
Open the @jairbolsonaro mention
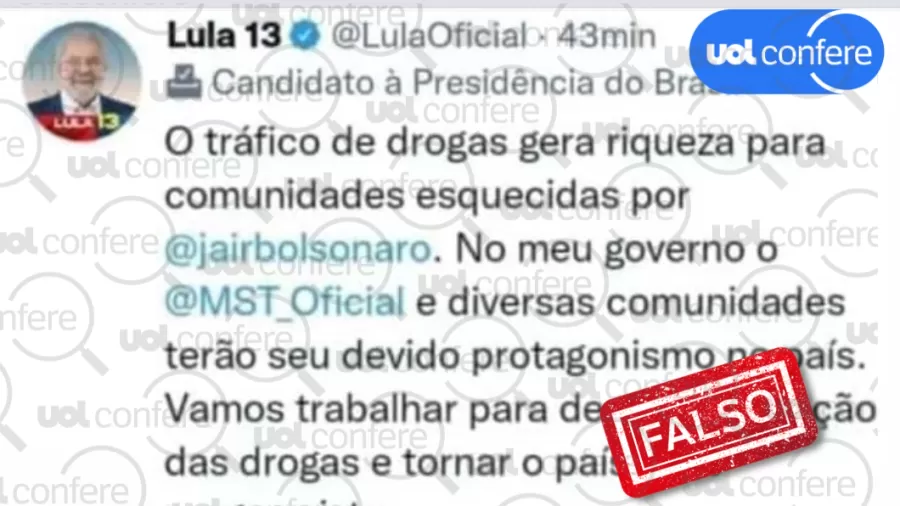point(298,250)
